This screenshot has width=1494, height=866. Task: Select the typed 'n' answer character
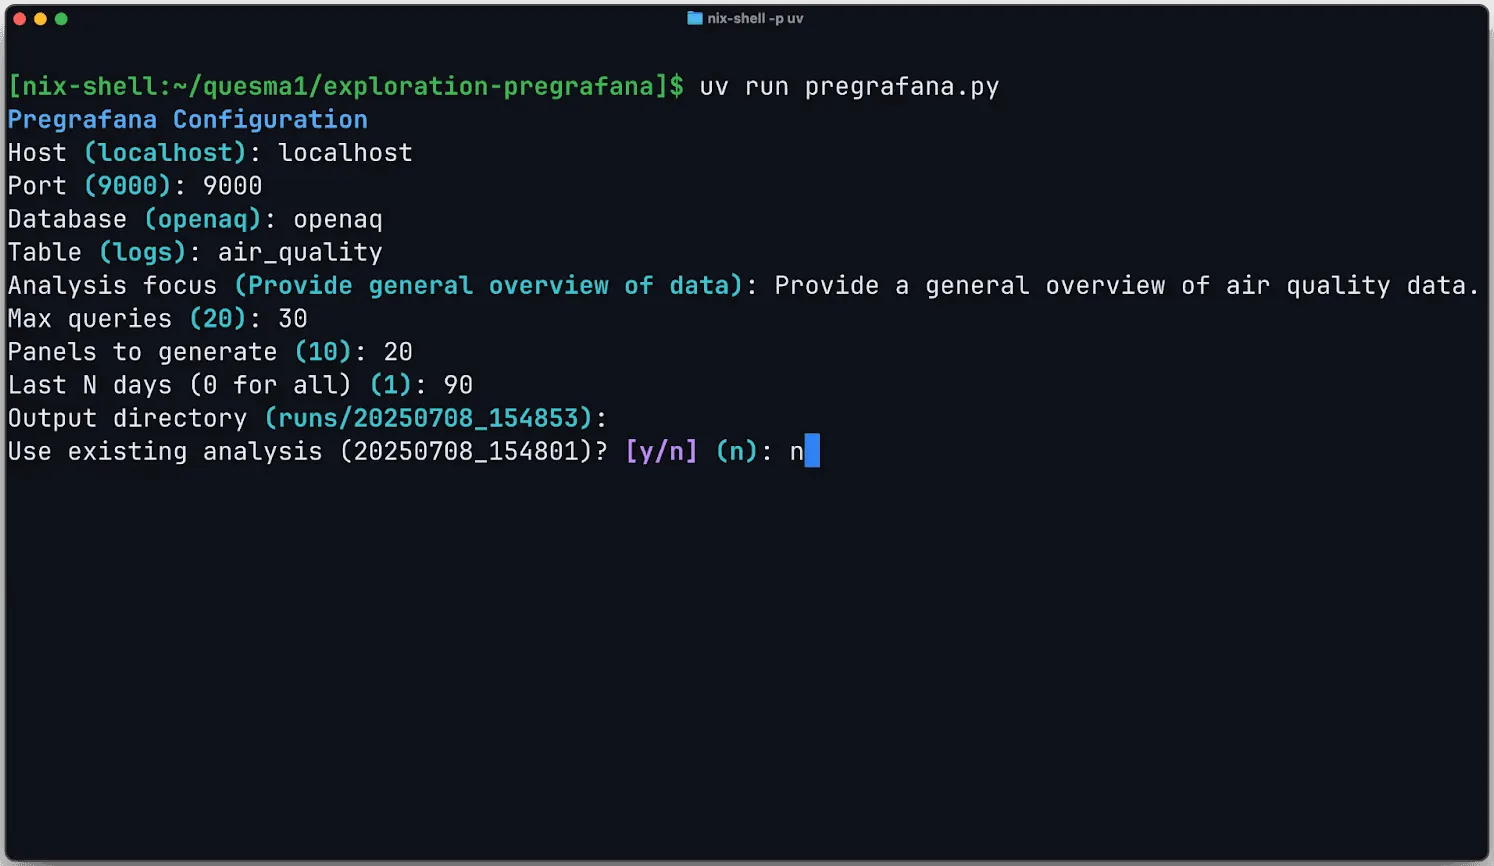[795, 451]
